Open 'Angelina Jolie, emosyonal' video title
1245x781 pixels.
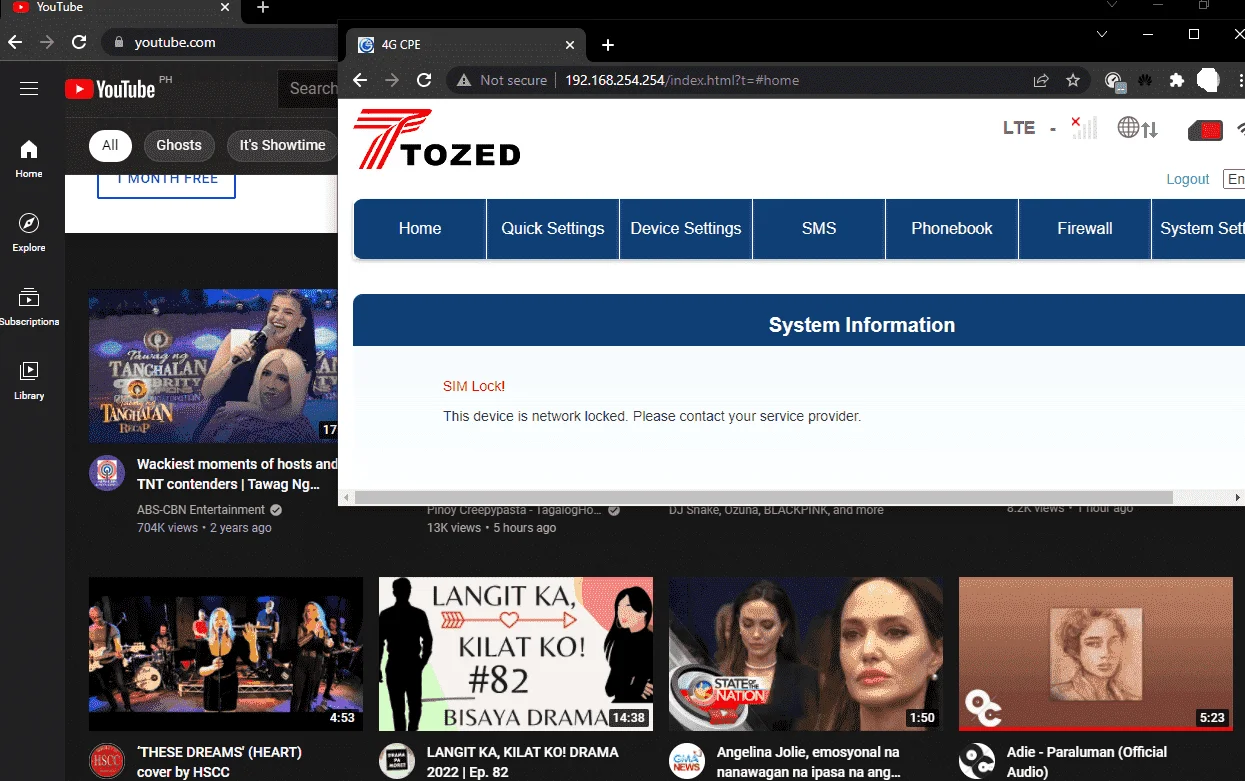[808, 762]
